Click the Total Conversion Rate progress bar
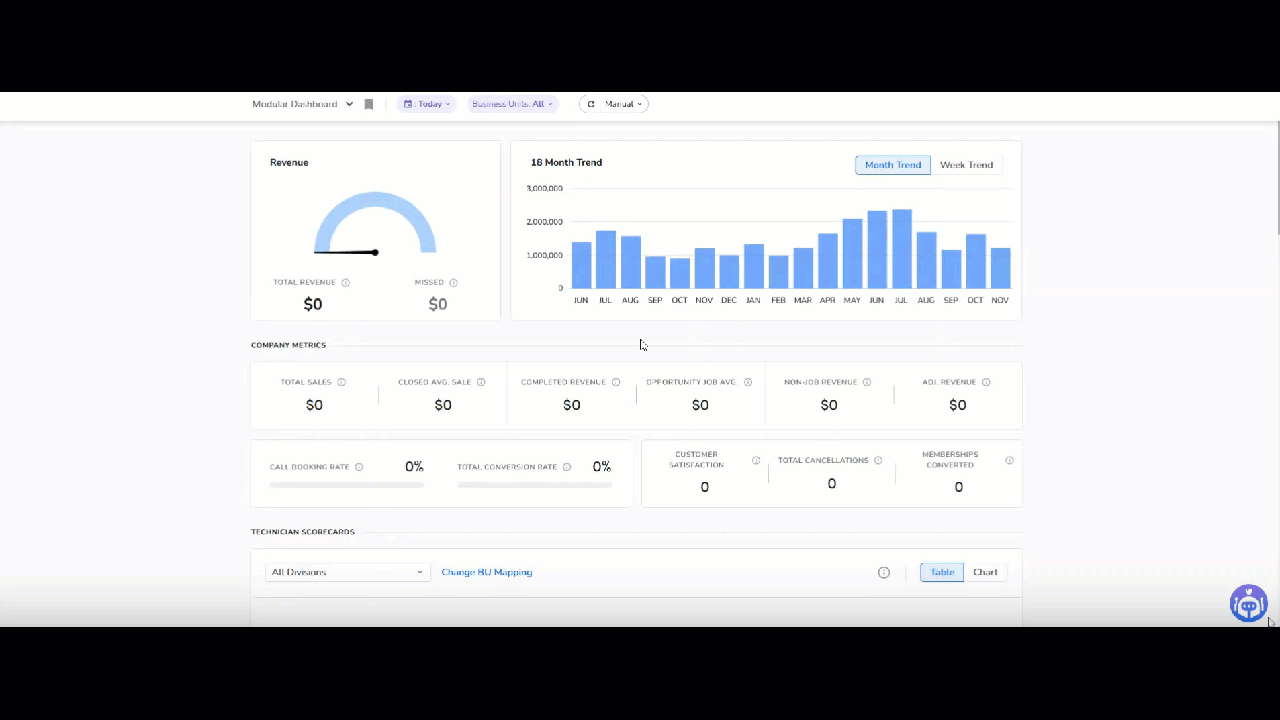 [x=535, y=485]
